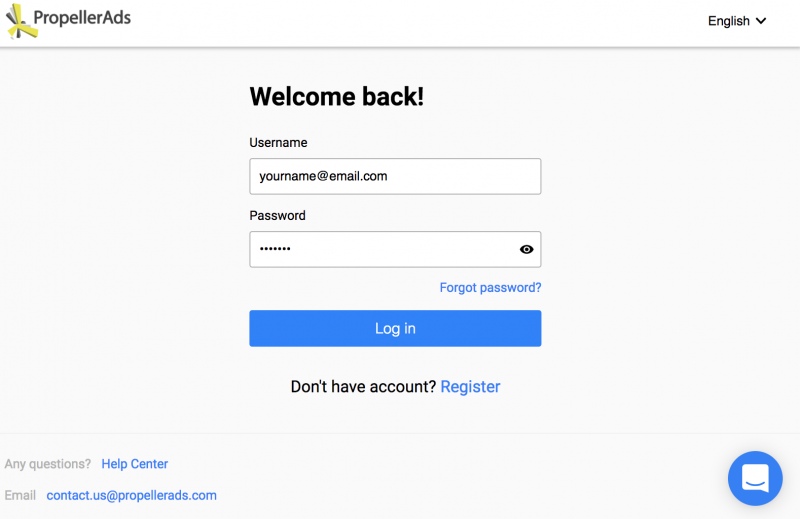Click the Welcome back! heading
This screenshot has height=519, width=800.
pos(336,97)
